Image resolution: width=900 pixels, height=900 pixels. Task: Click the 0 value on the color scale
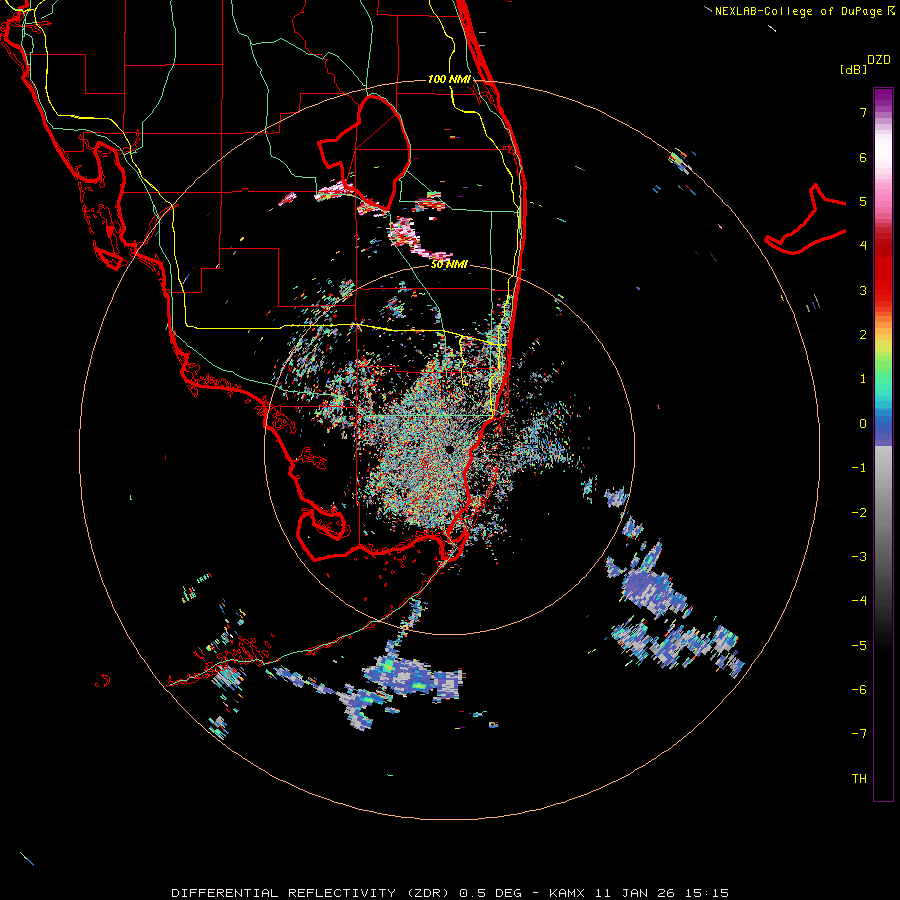point(863,424)
